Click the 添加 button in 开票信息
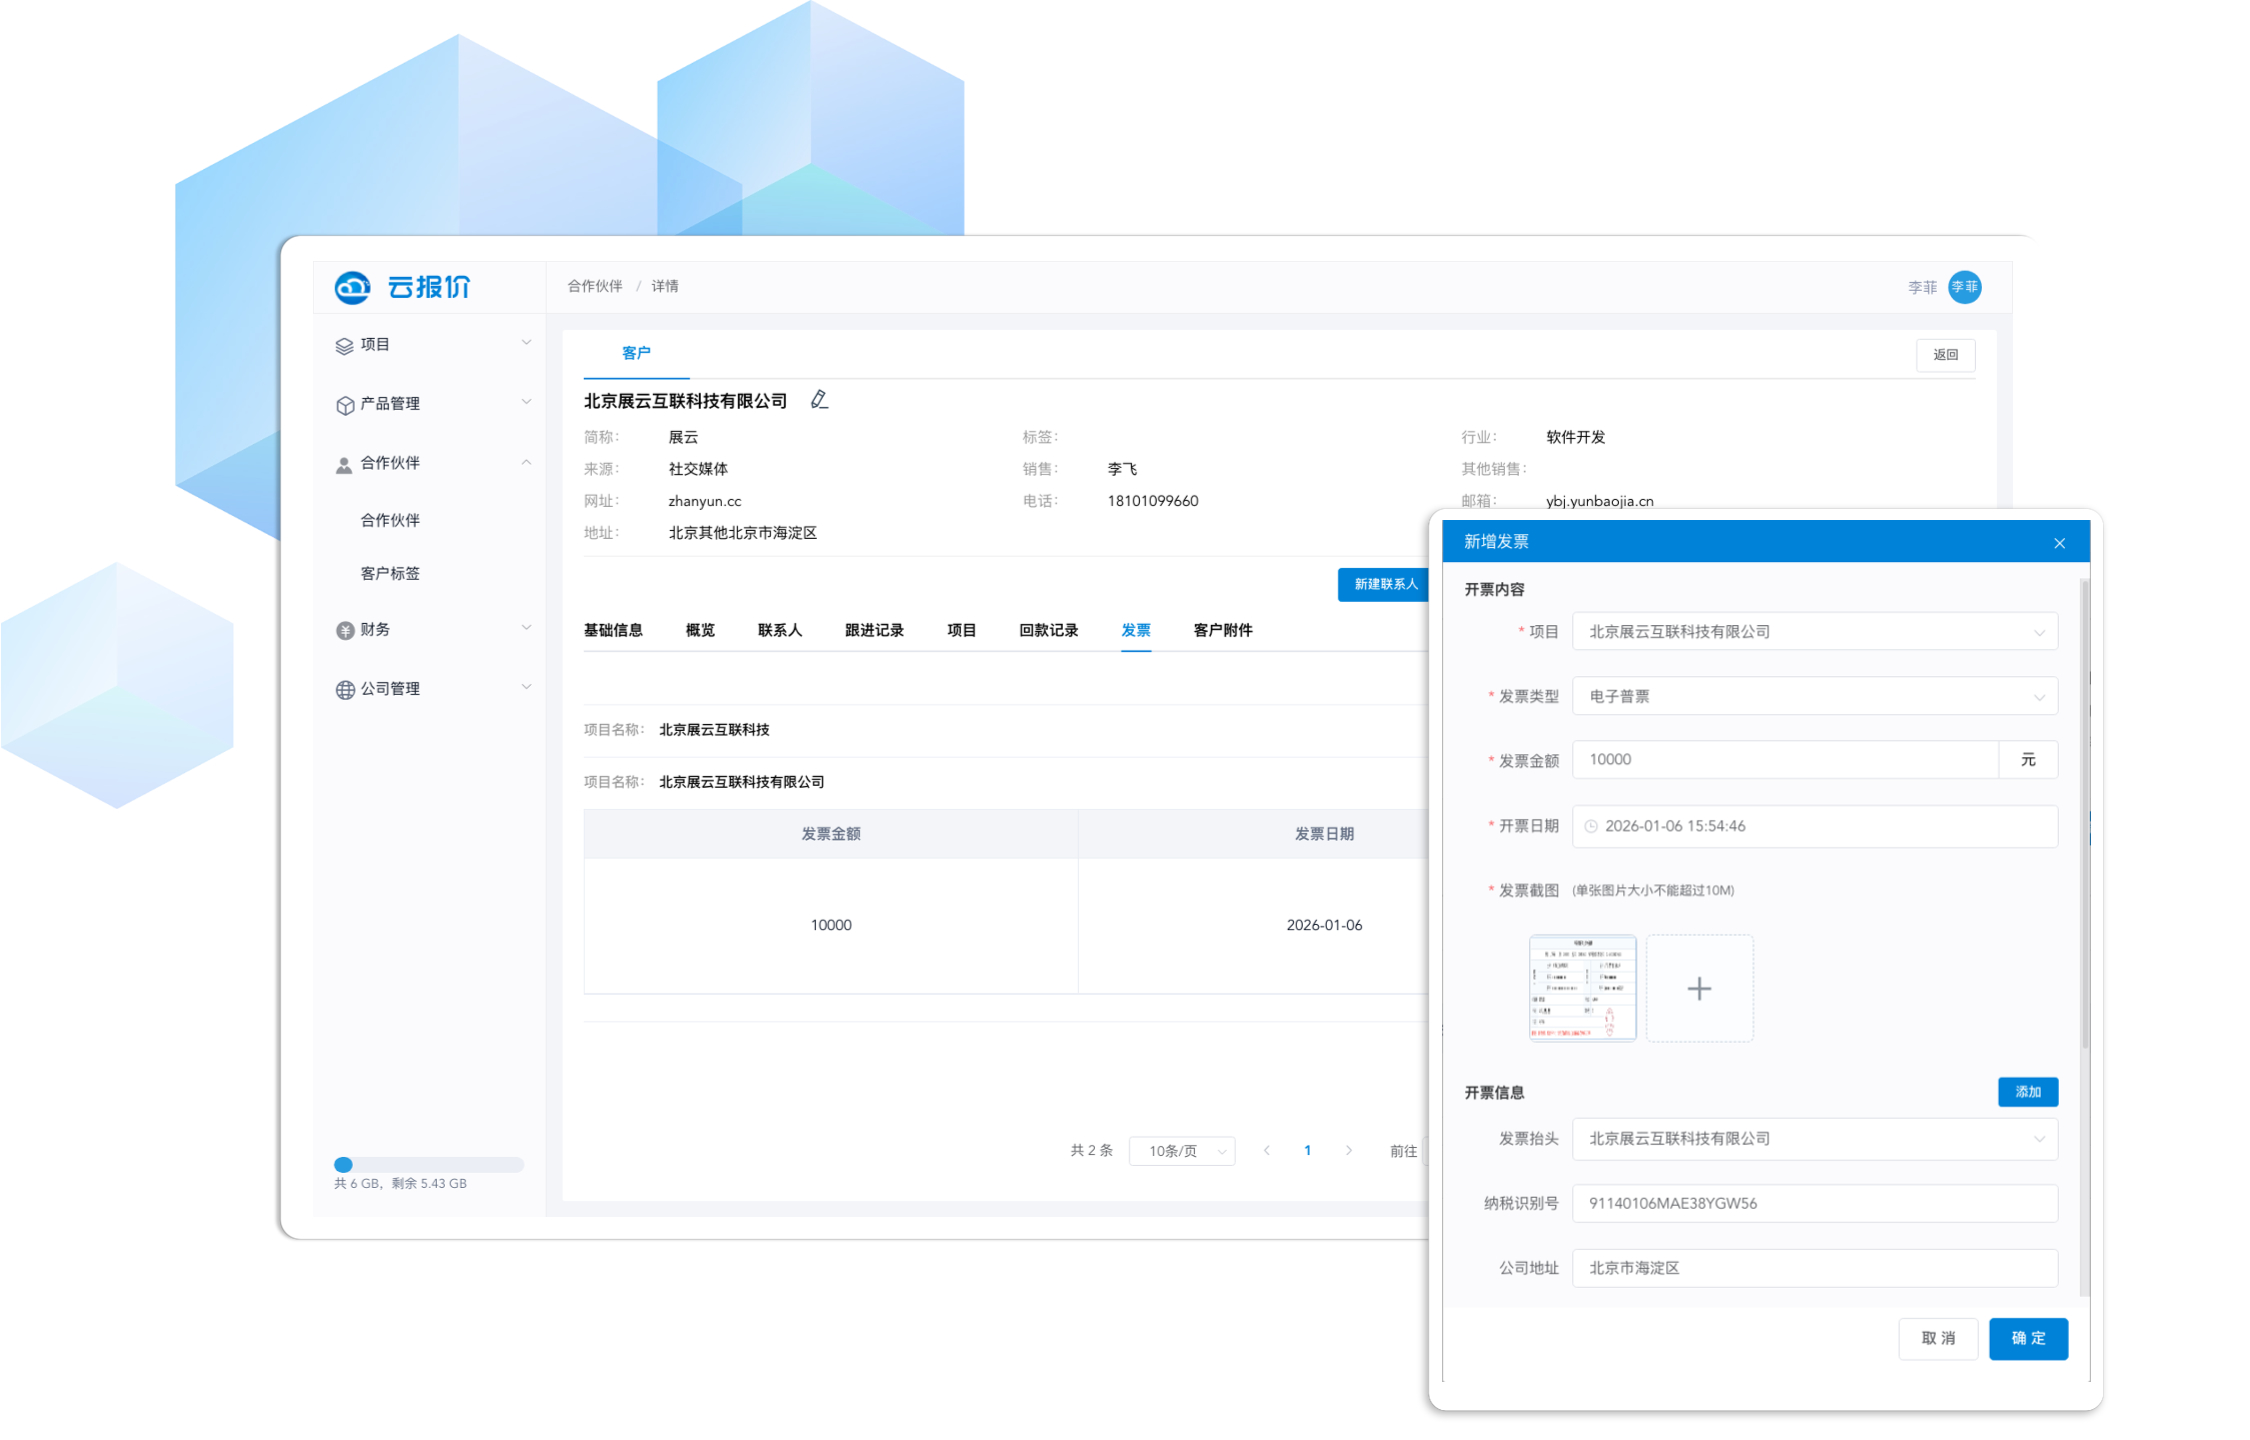Image resolution: width=2250 pixels, height=1440 pixels. (2027, 1092)
